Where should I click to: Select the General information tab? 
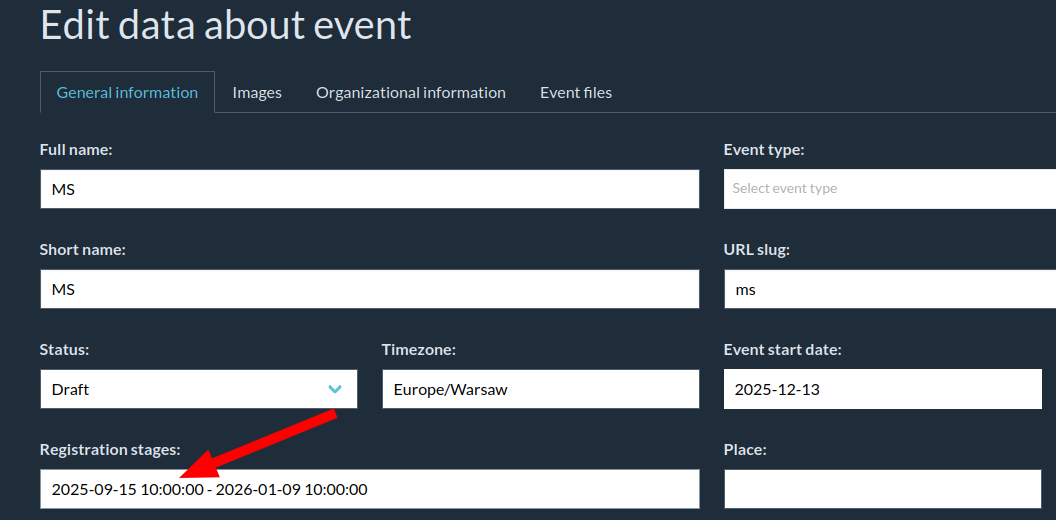tap(127, 92)
